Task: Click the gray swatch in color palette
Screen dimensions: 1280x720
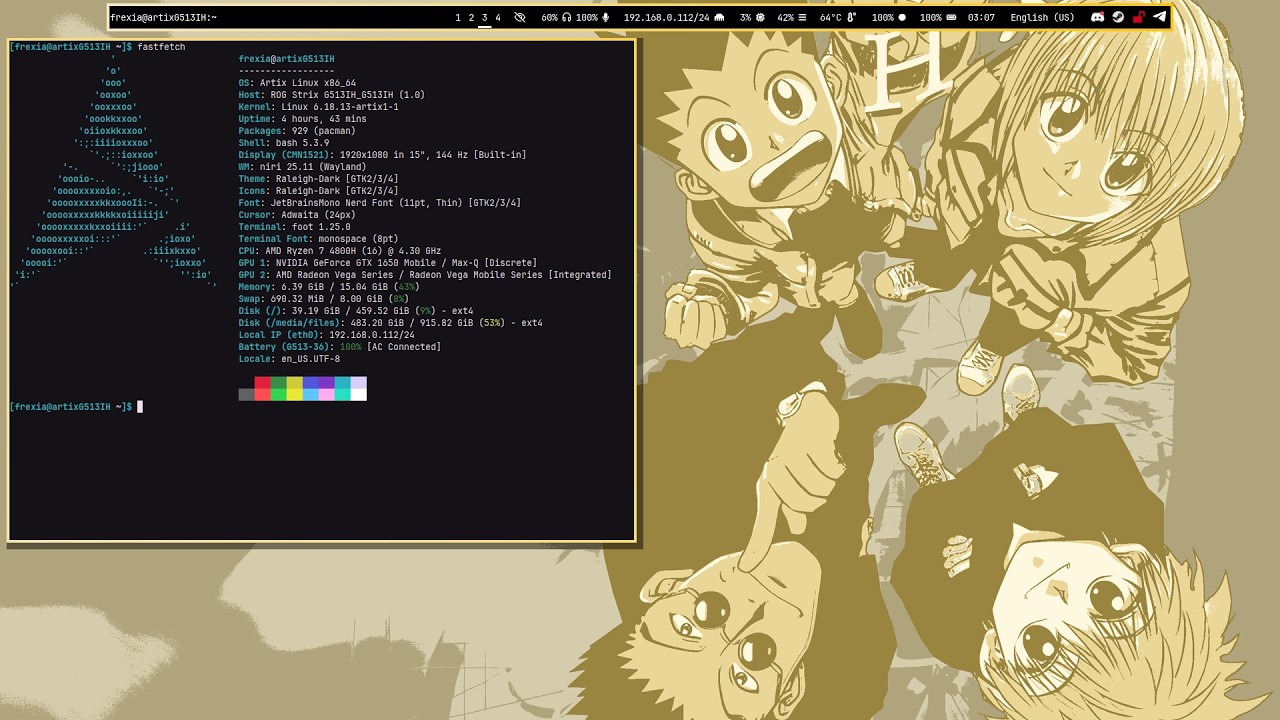Action: [x=246, y=395]
